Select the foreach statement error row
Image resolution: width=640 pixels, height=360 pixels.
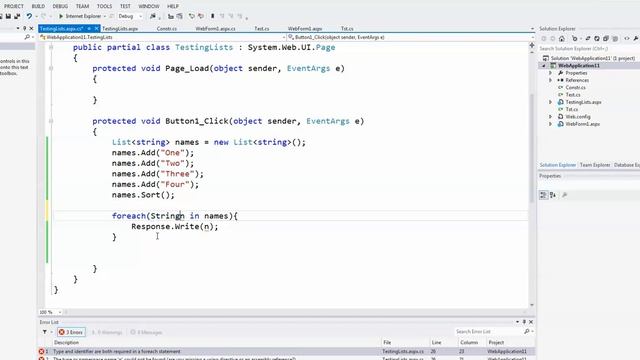pyautogui.click(x=286, y=351)
